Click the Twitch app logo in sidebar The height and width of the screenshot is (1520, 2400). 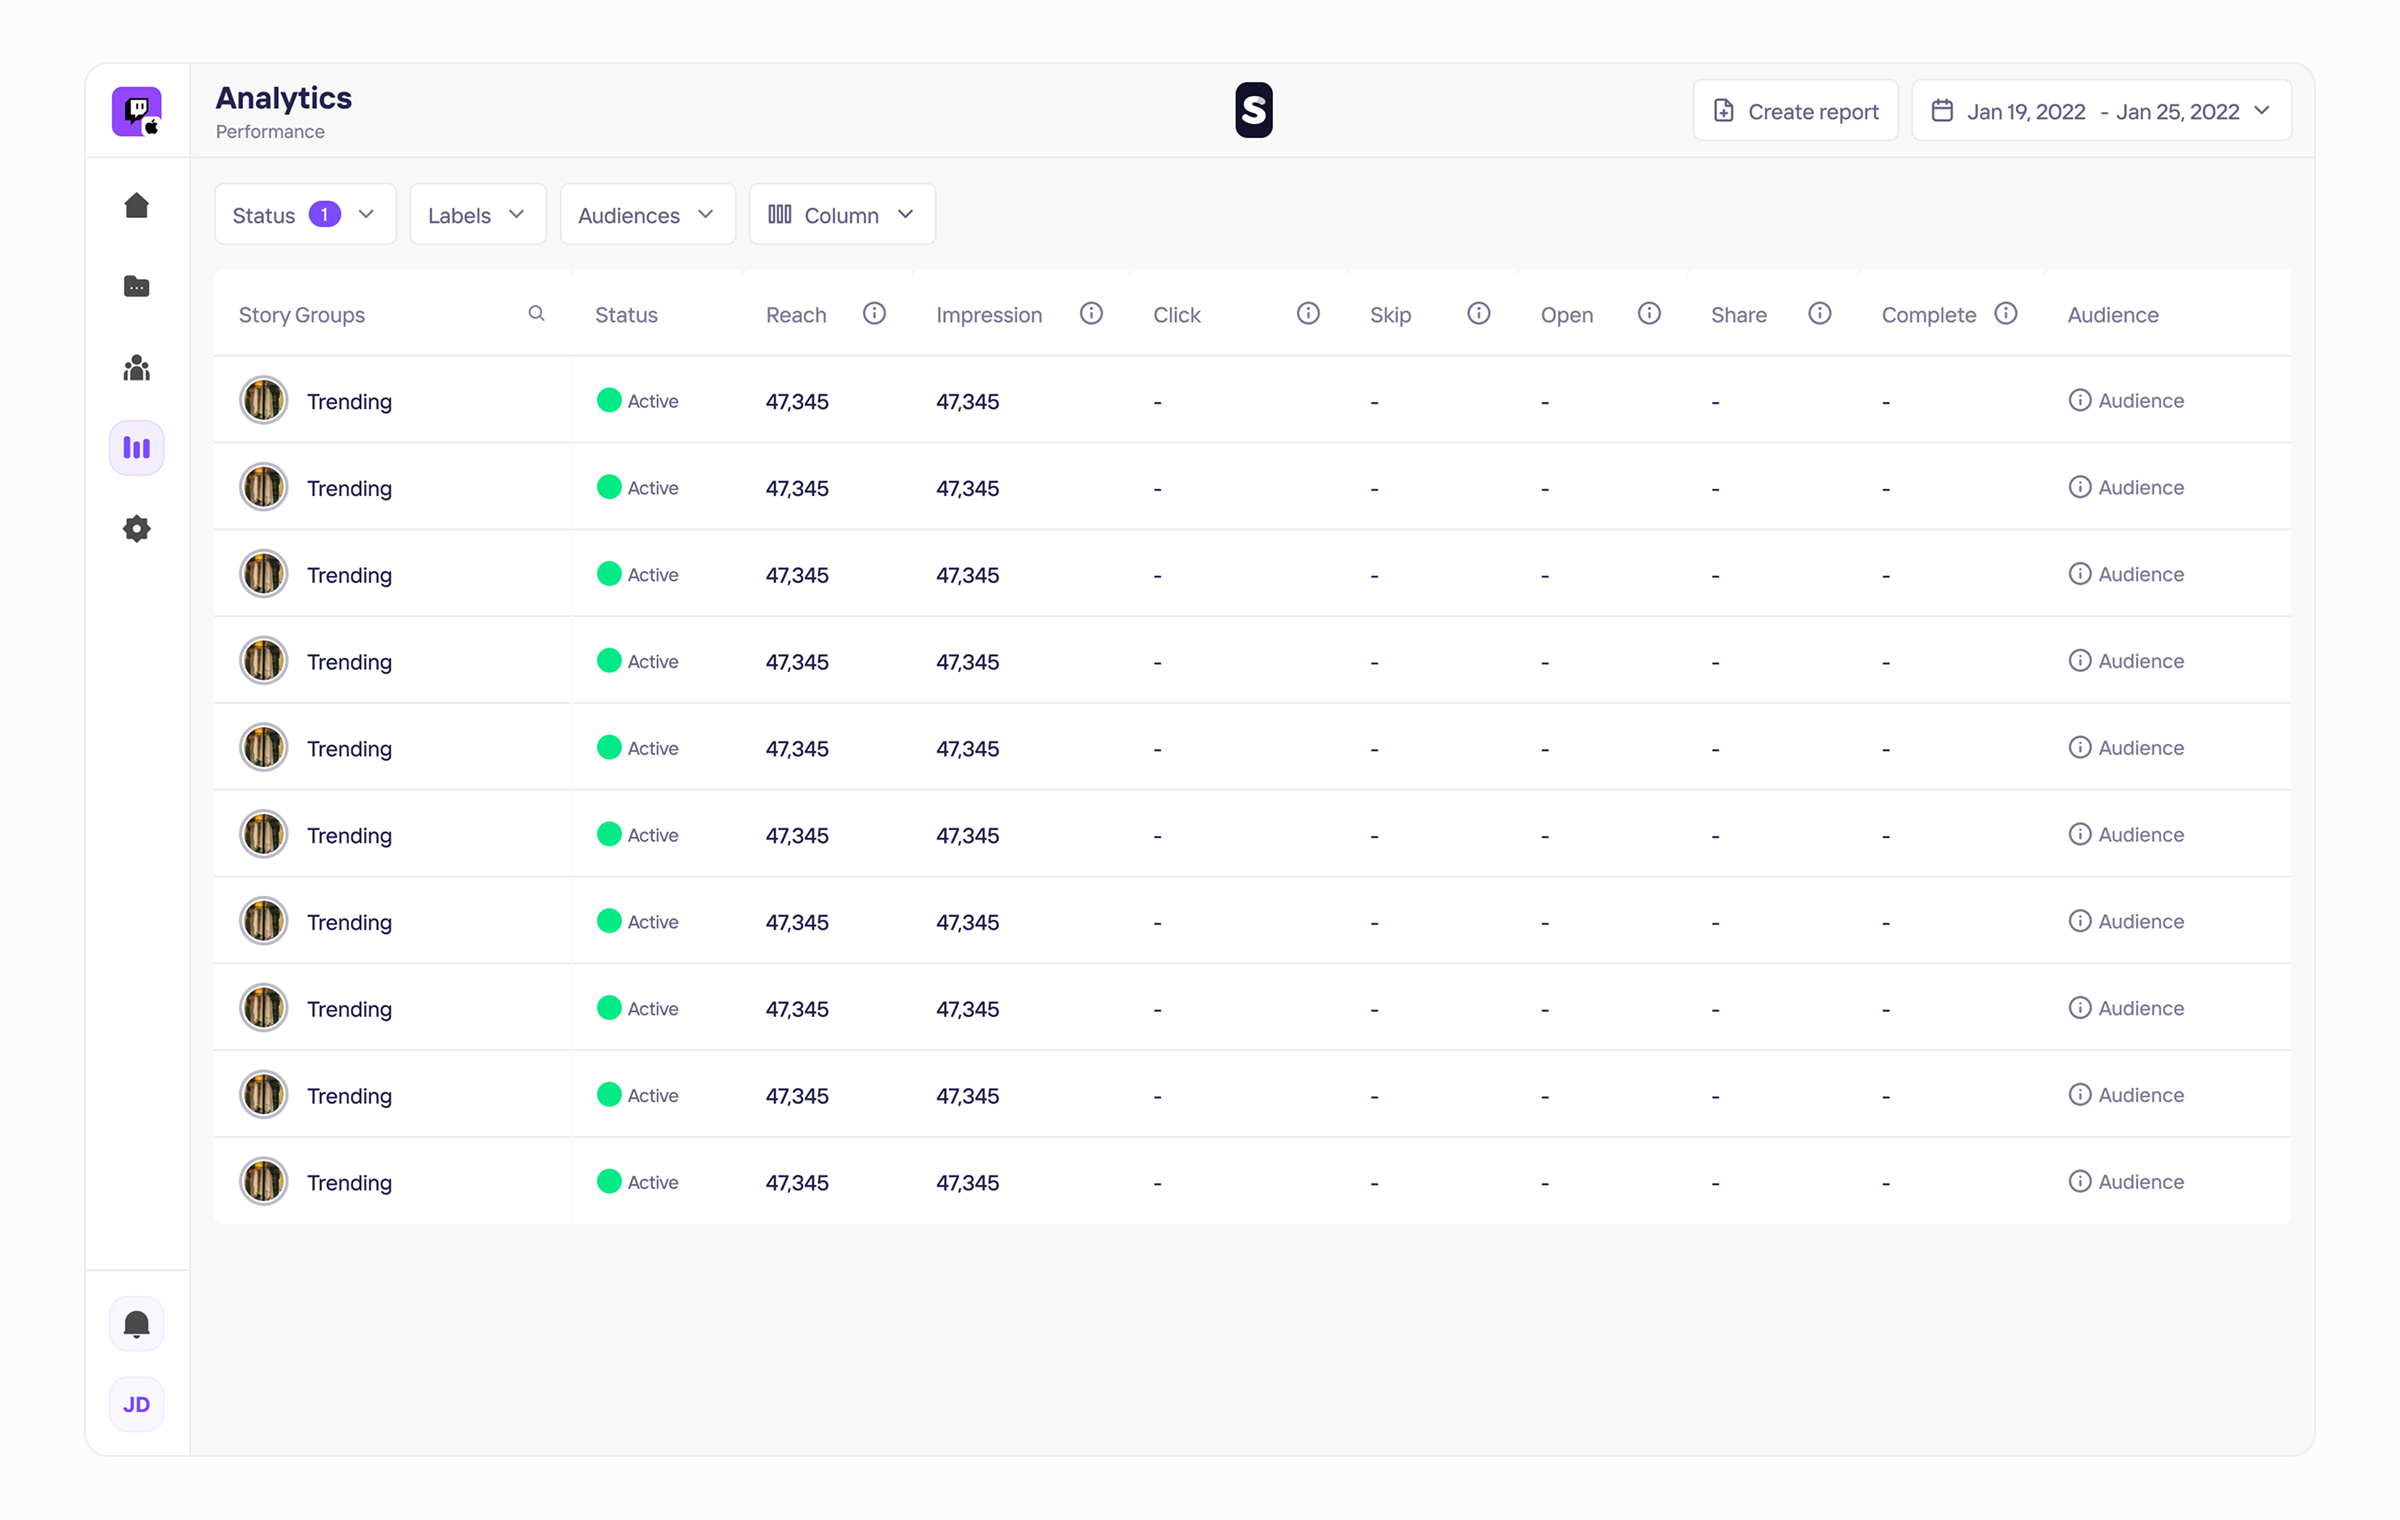(137, 111)
